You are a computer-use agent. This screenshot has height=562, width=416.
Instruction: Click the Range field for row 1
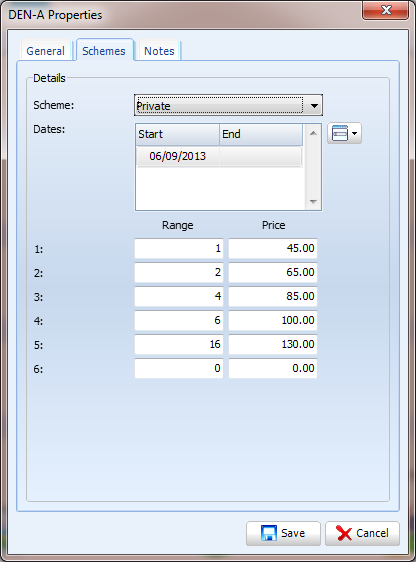pyautogui.click(x=179, y=248)
